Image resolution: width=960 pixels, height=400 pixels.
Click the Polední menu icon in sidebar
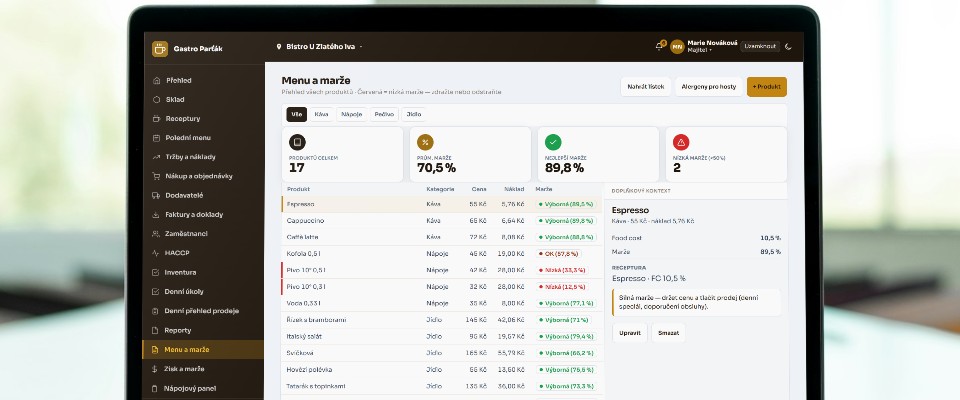156,138
